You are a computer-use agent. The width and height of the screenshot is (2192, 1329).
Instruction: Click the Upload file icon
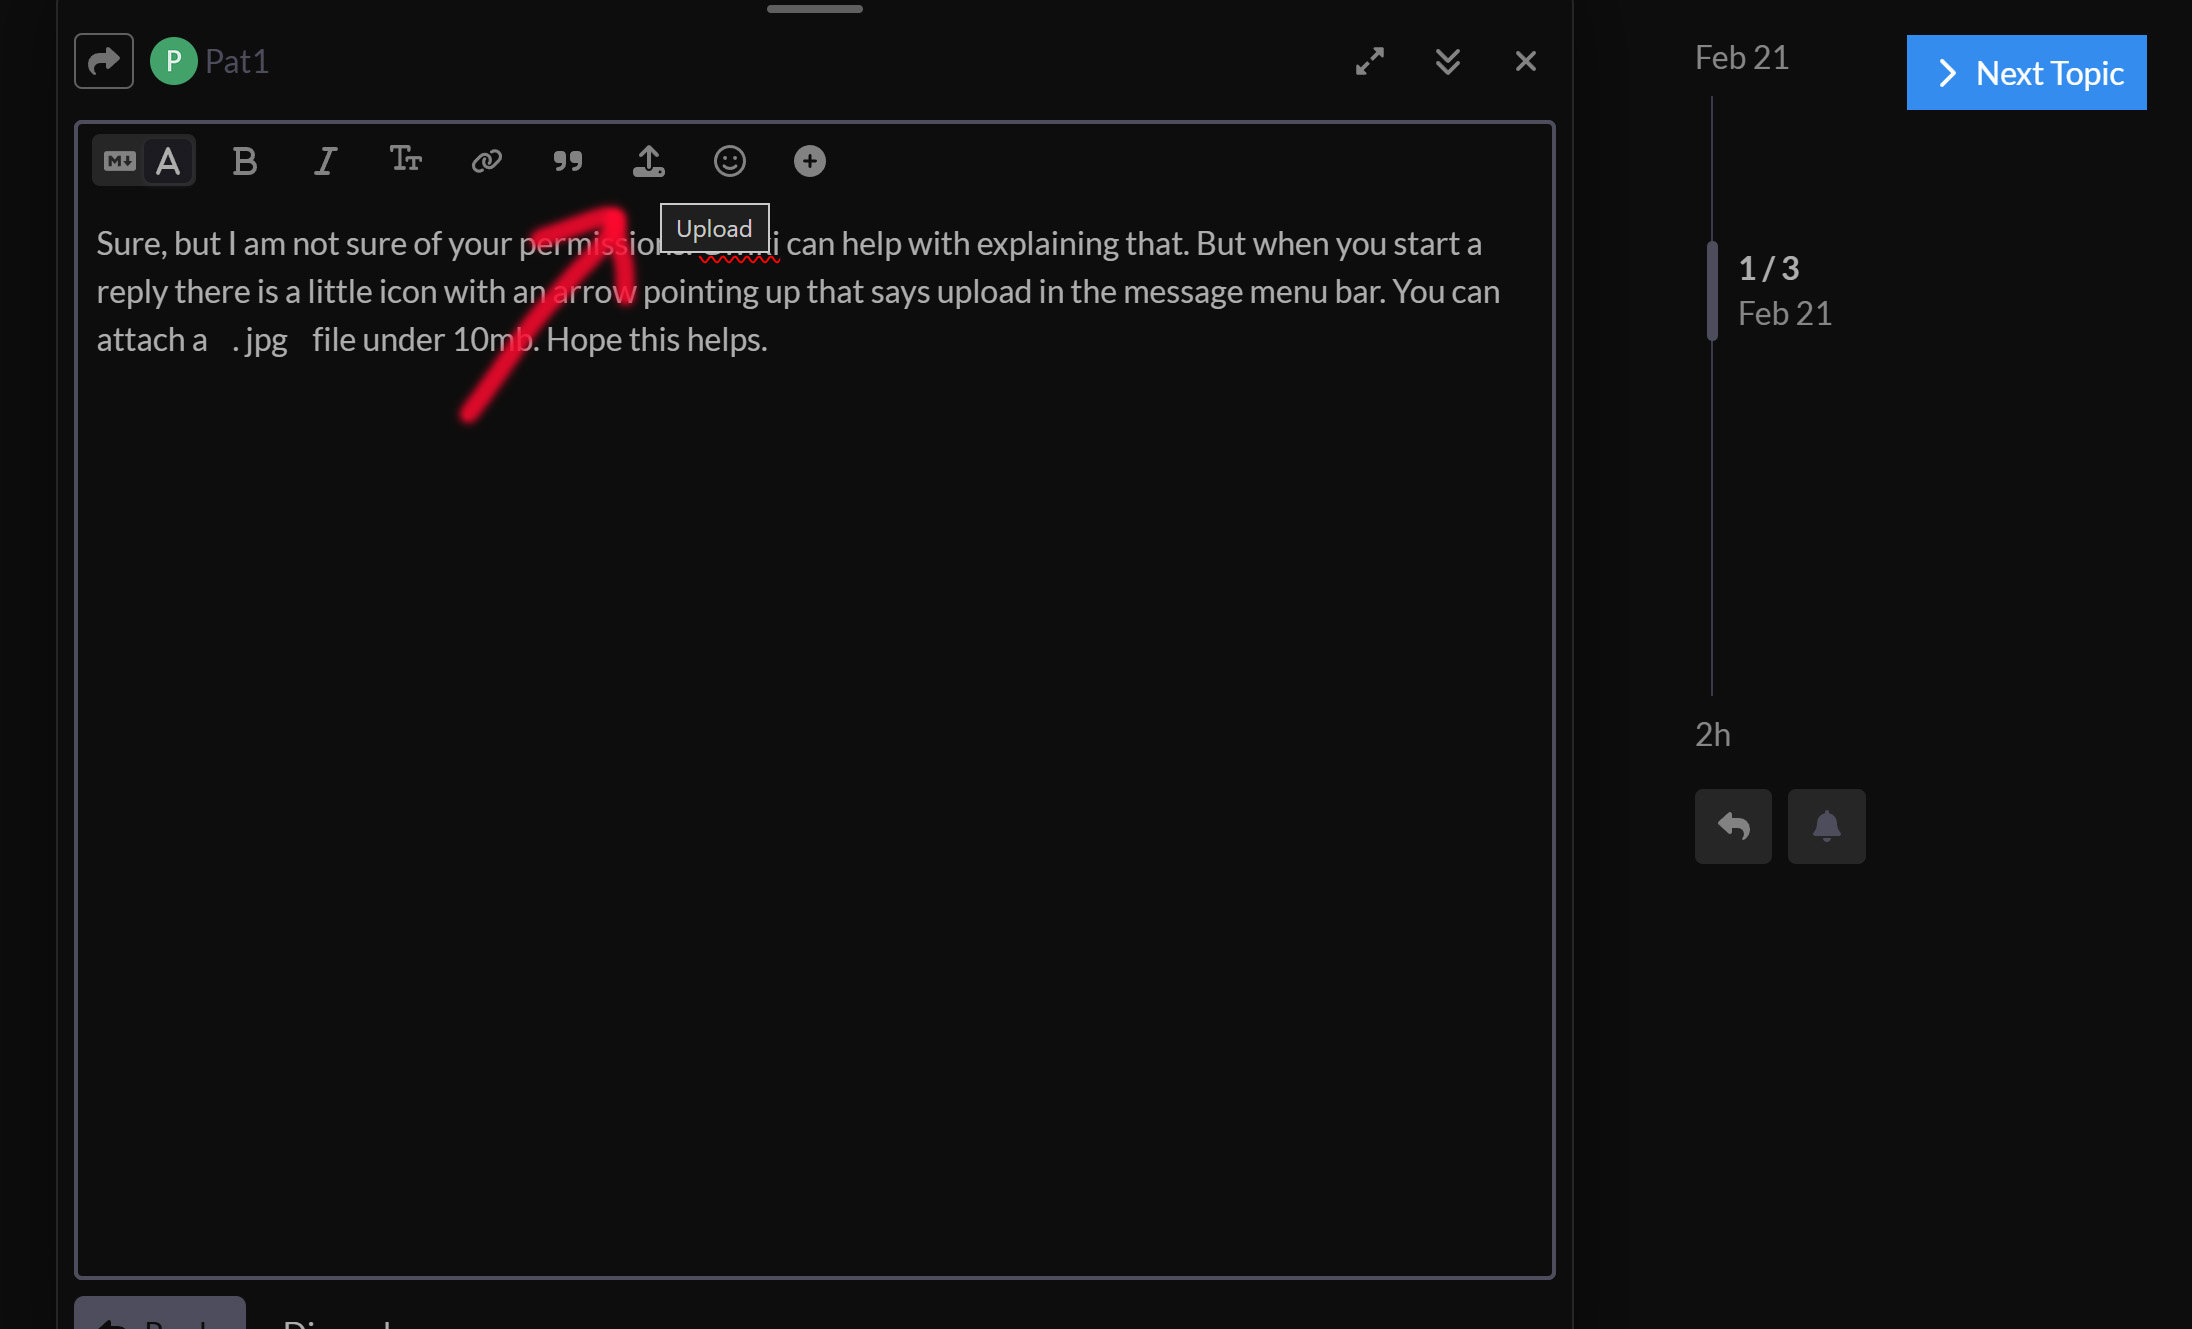point(649,161)
